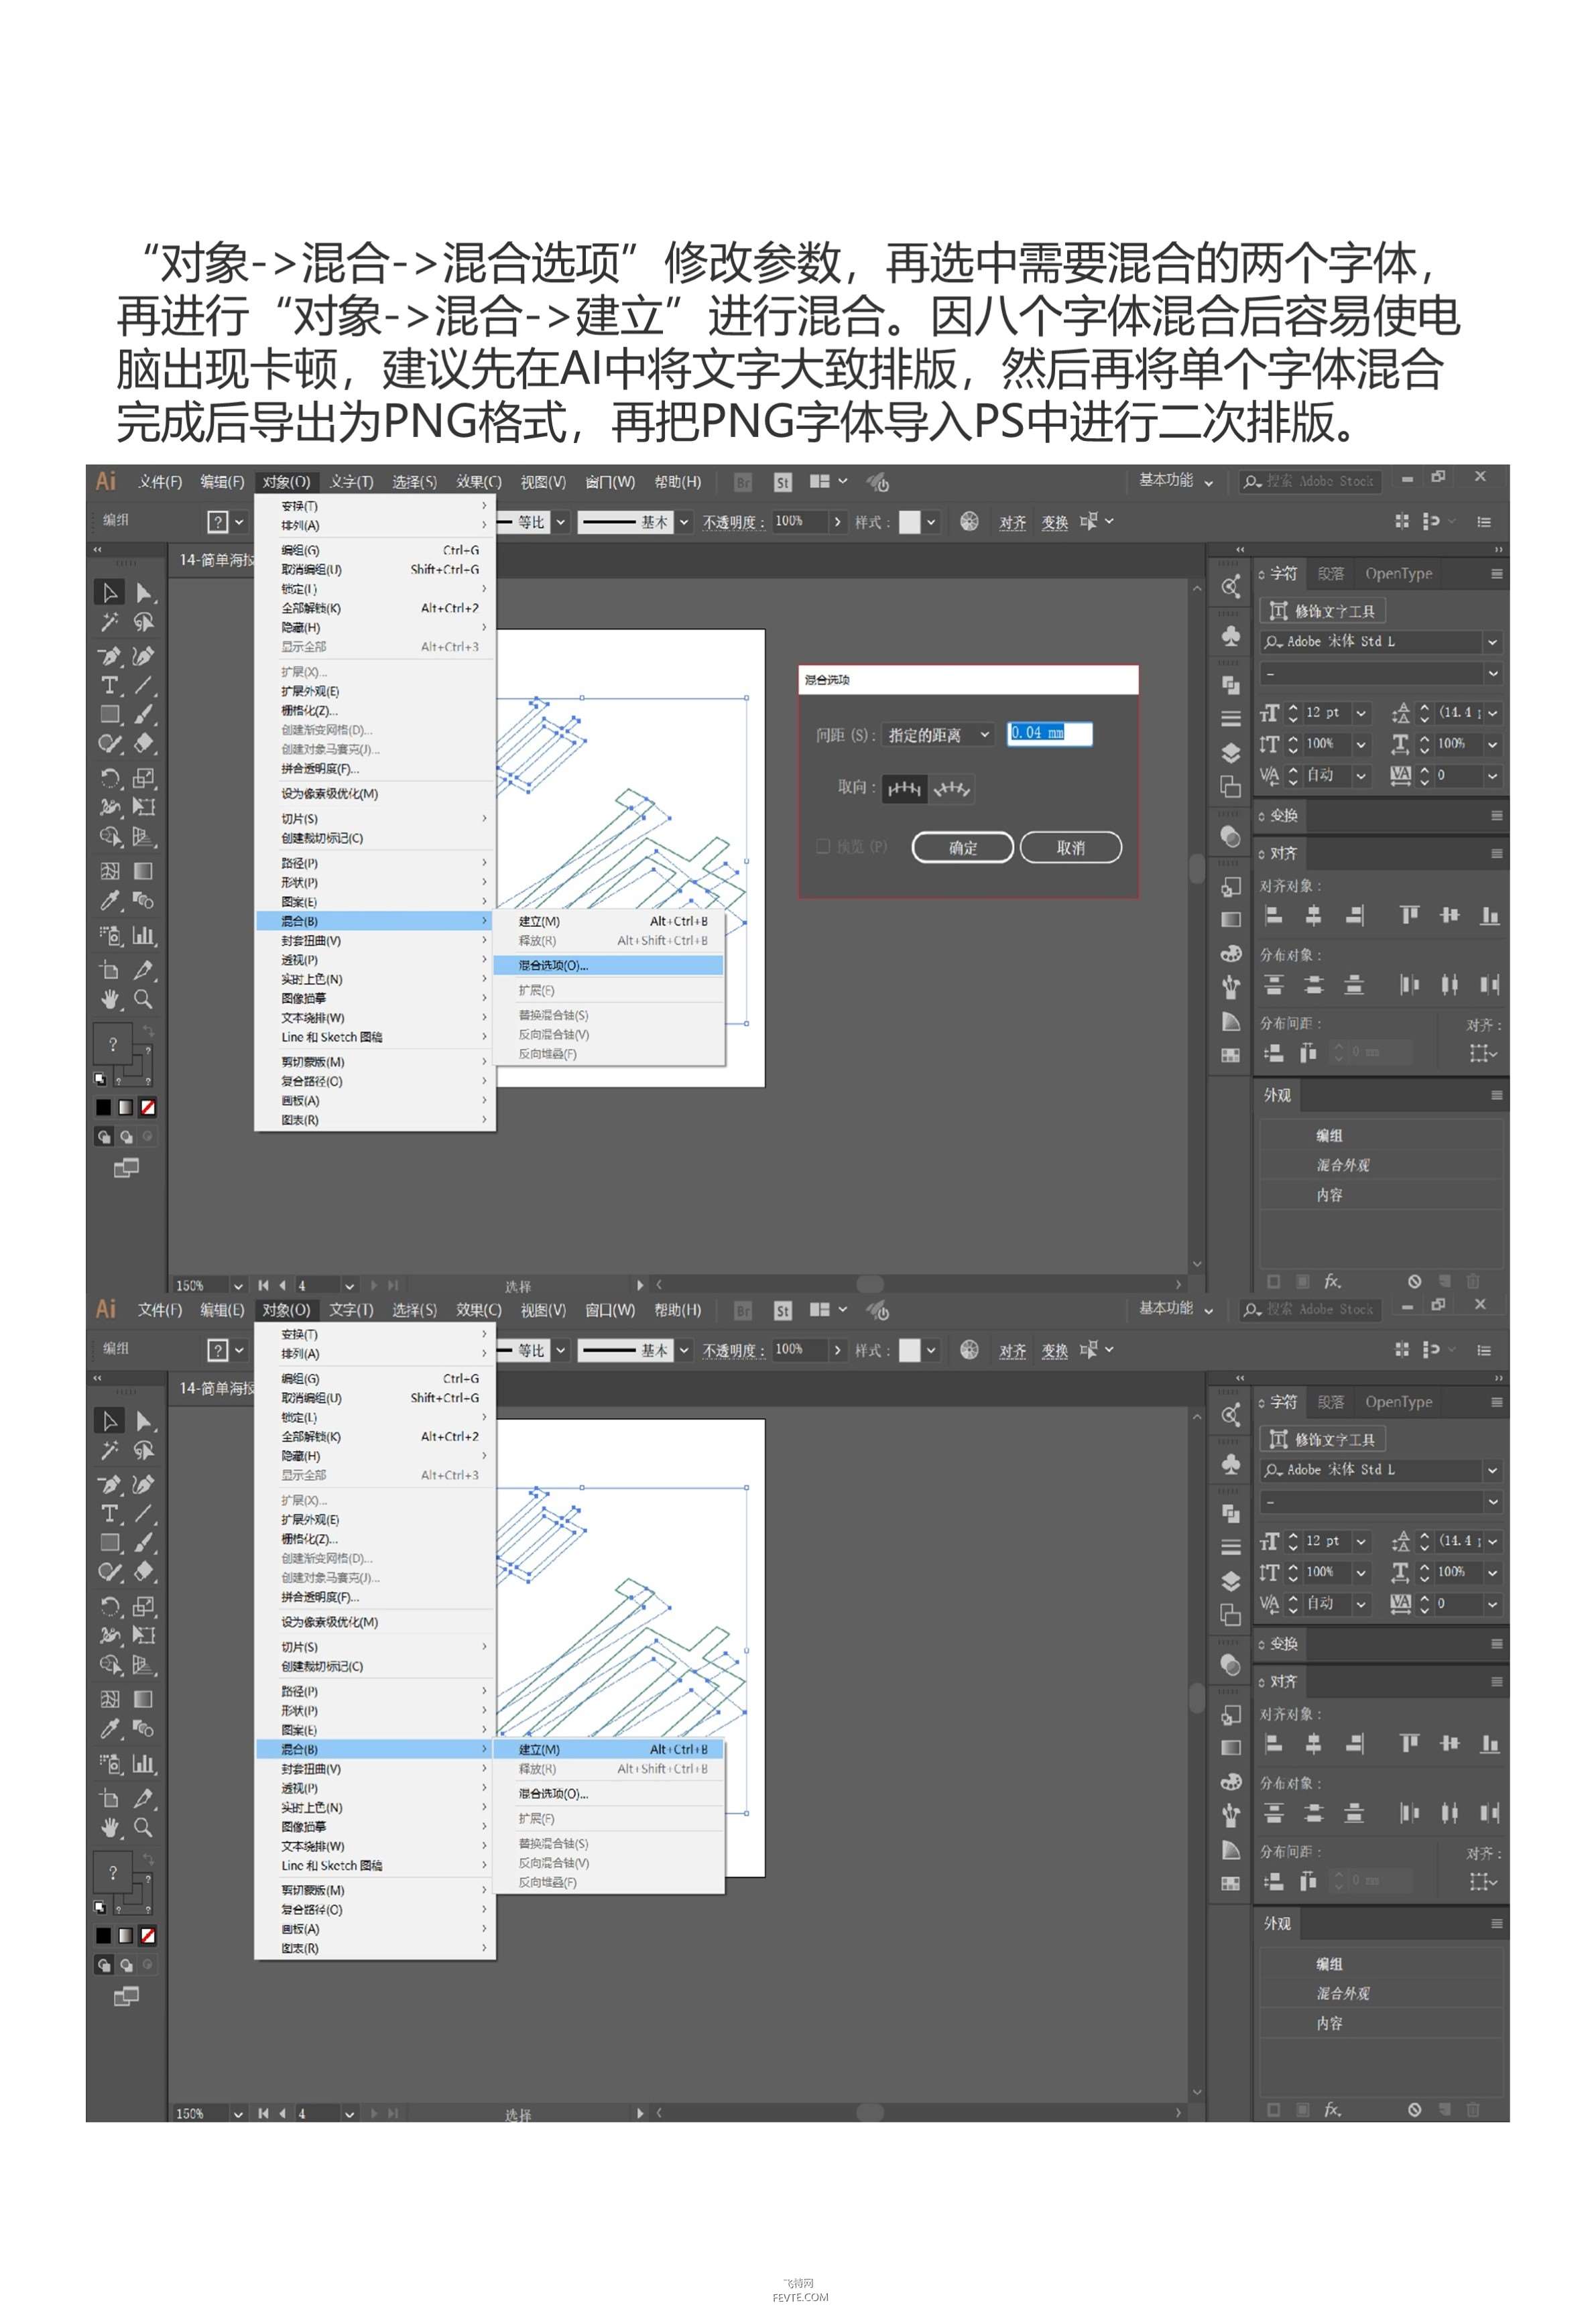Click the 修饰文字工具 button in upper screenshot
Screen dimensions: 1596x2305
(1322, 610)
